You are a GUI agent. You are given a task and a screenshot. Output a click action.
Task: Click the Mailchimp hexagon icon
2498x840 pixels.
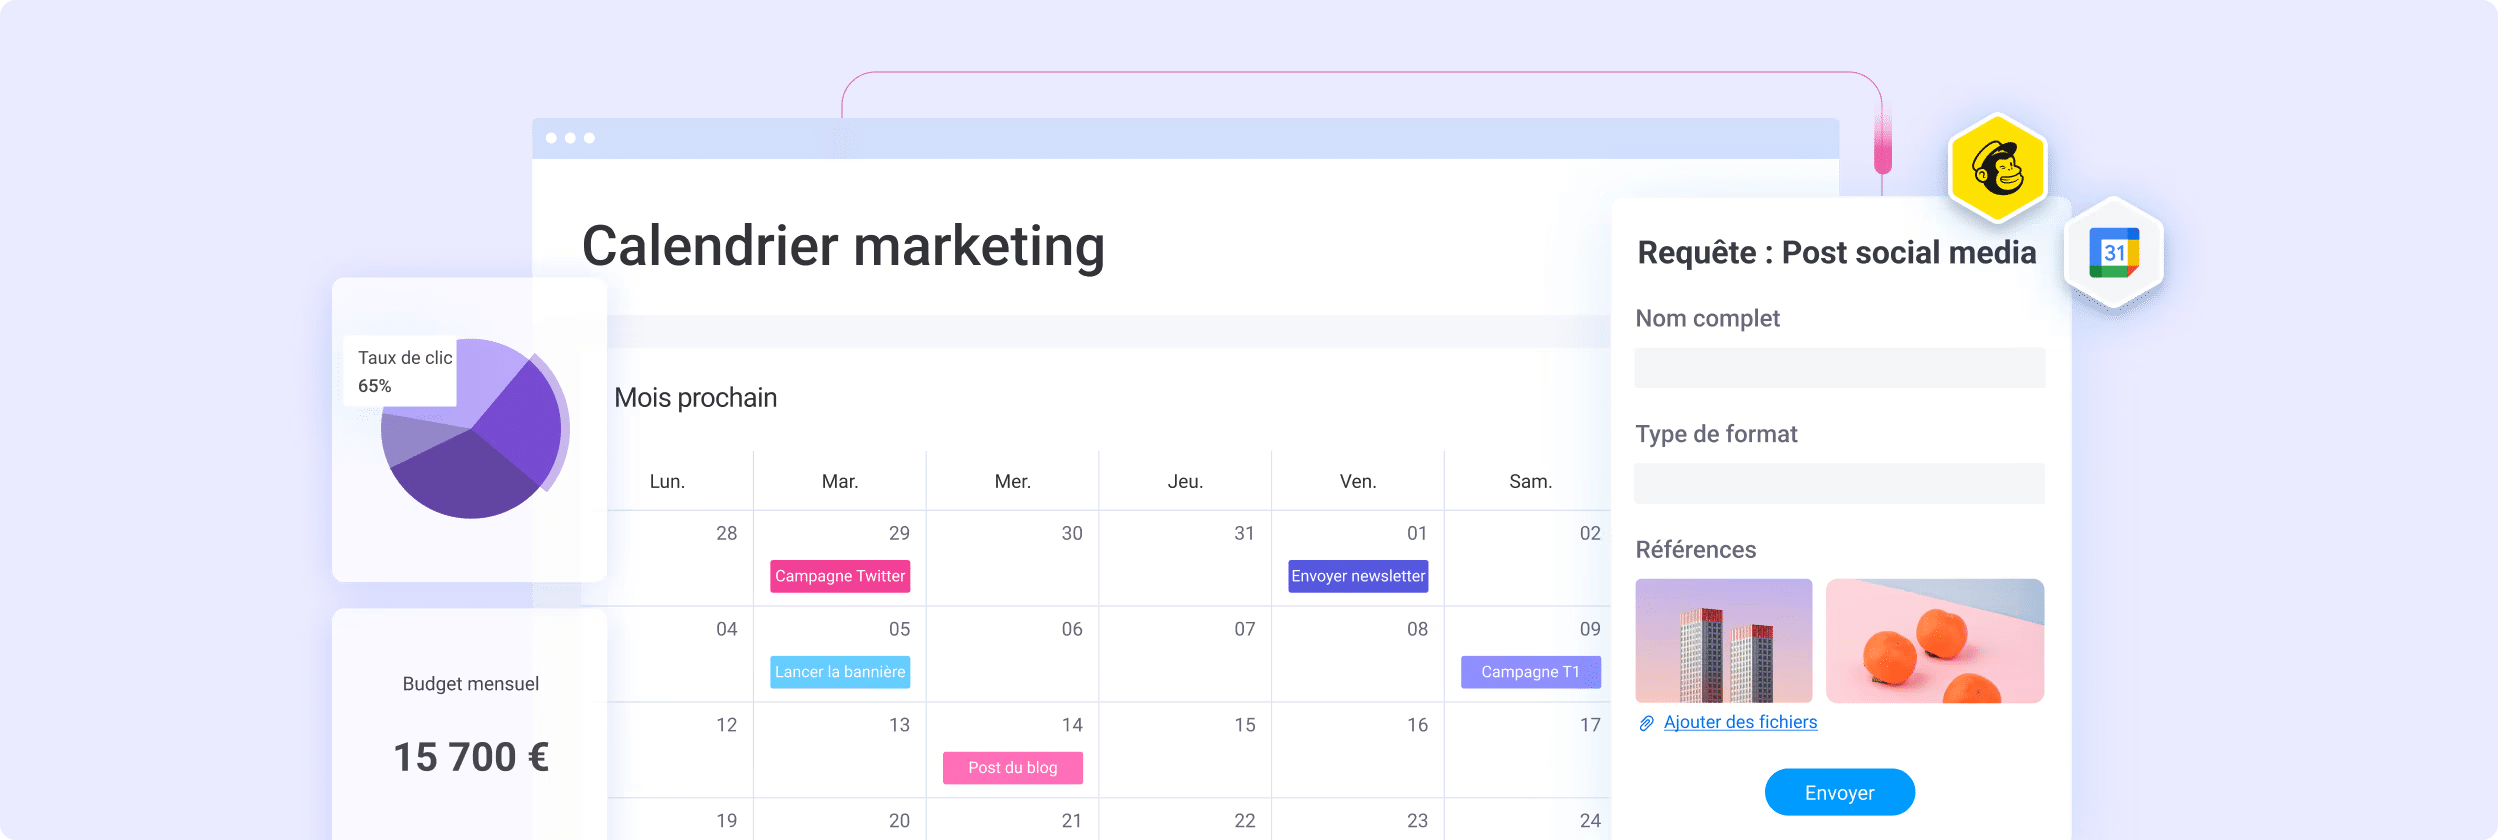(1998, 168)
